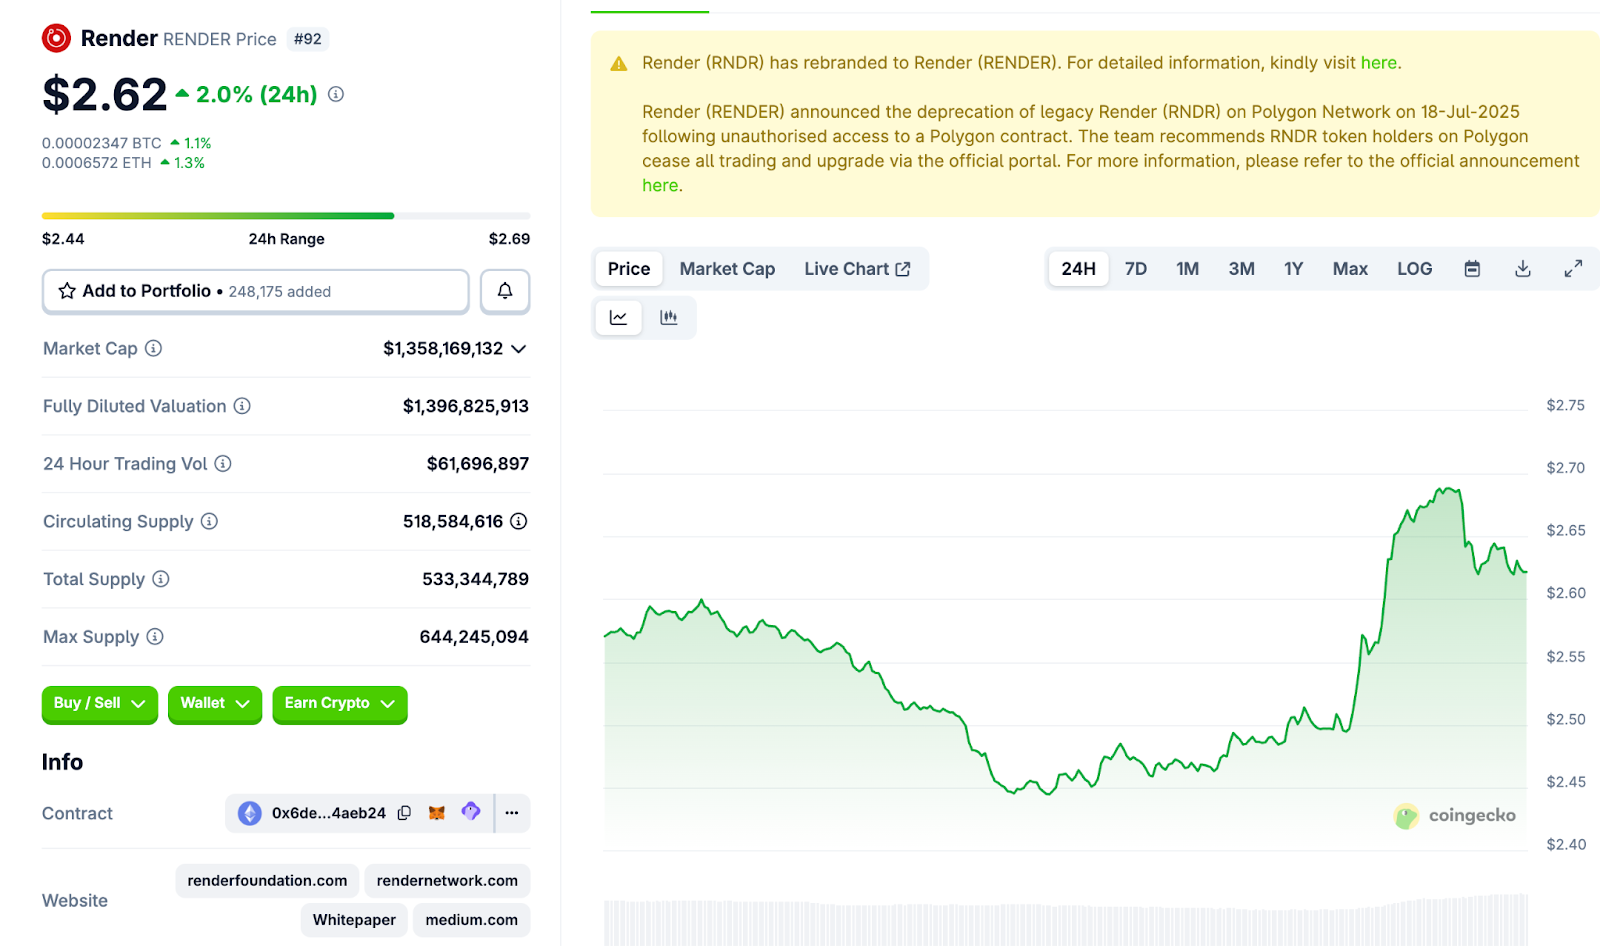
Task: Click info icon next to Market Cap
Action: [x=153, y=348]
